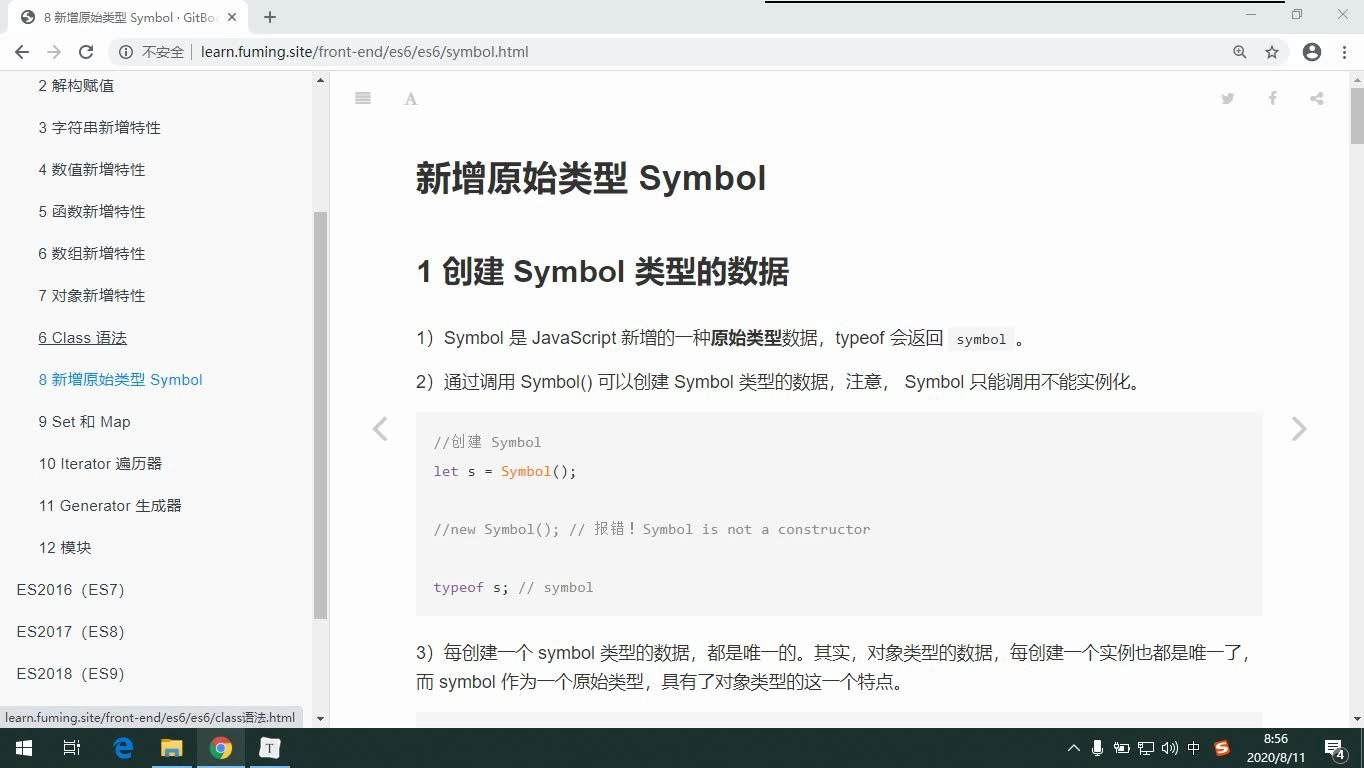Click code line let s = Symbol();

(x=505, y=471)
